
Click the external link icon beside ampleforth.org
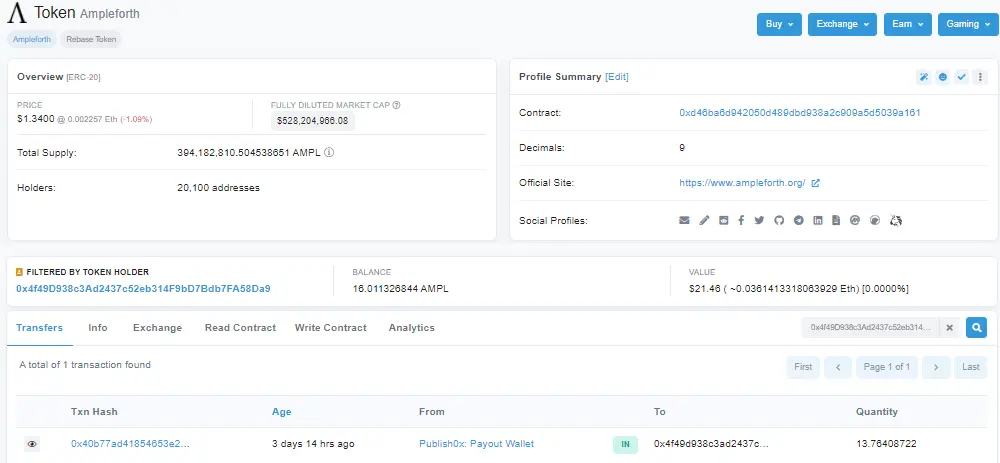tap(815, 183)
